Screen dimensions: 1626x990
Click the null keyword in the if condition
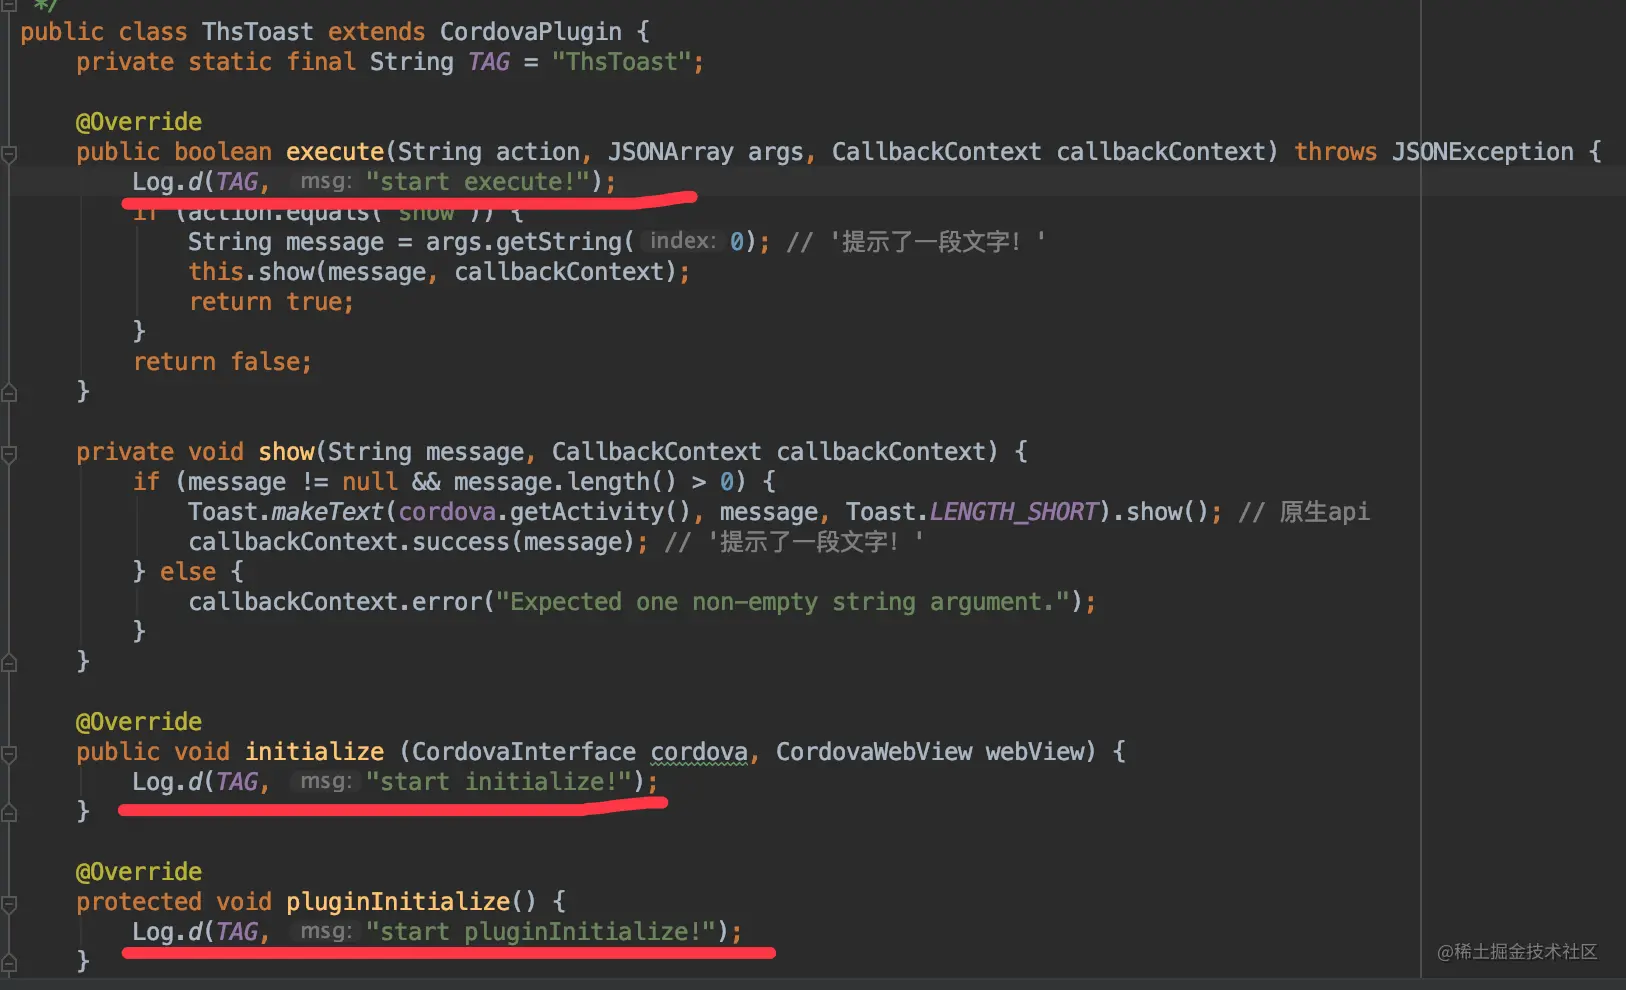point(370,482)
